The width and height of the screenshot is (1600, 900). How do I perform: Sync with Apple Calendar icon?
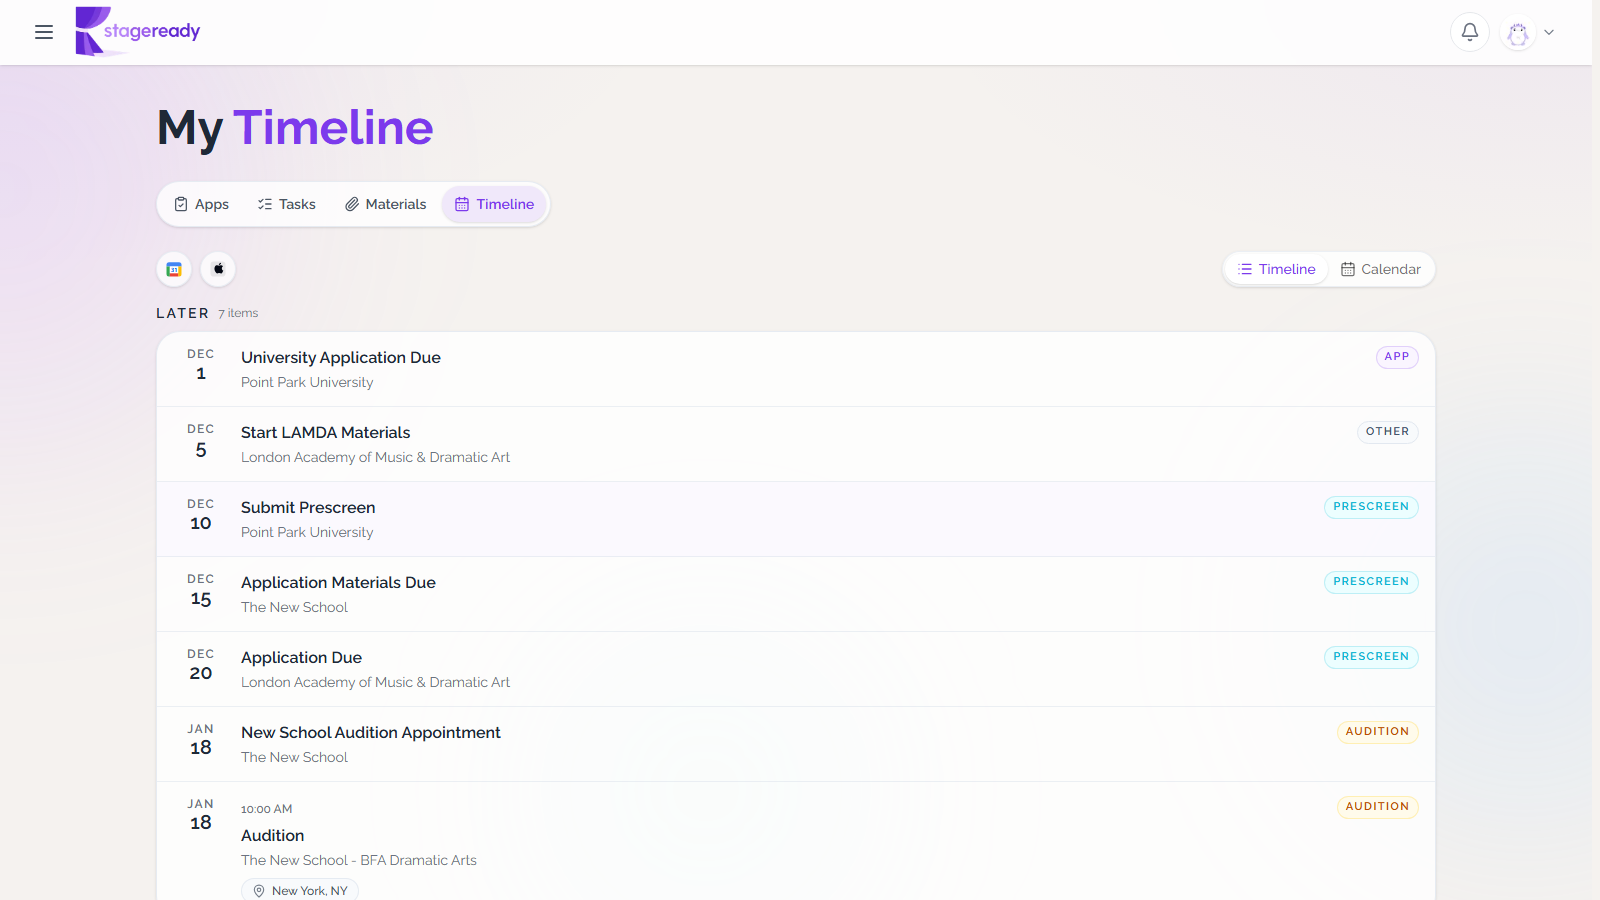click(218, 269)
